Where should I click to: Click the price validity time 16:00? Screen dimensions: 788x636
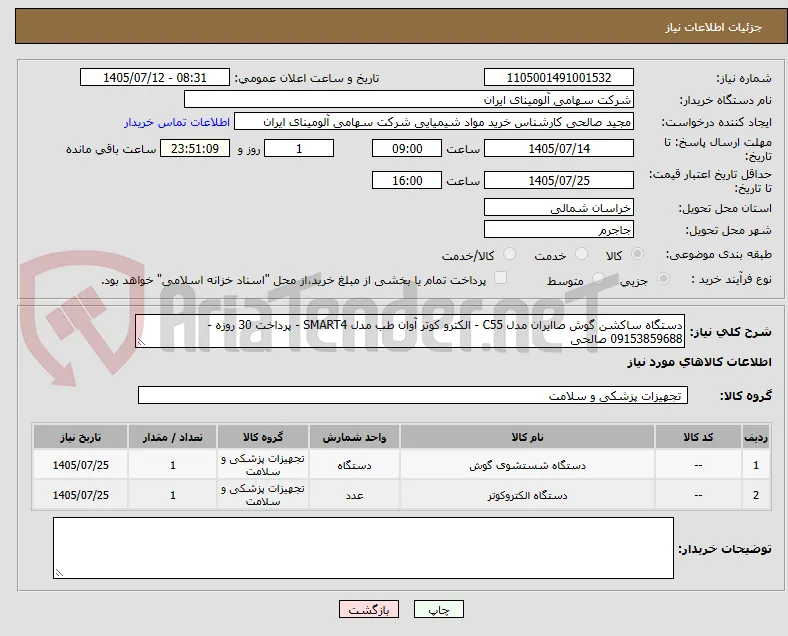(x=407, y=180)
